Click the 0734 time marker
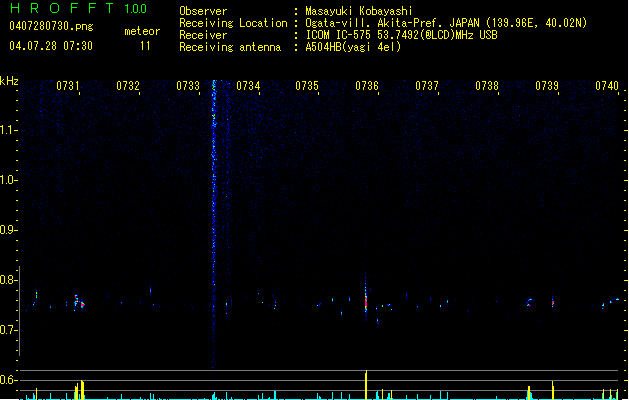 coord(248,86)
